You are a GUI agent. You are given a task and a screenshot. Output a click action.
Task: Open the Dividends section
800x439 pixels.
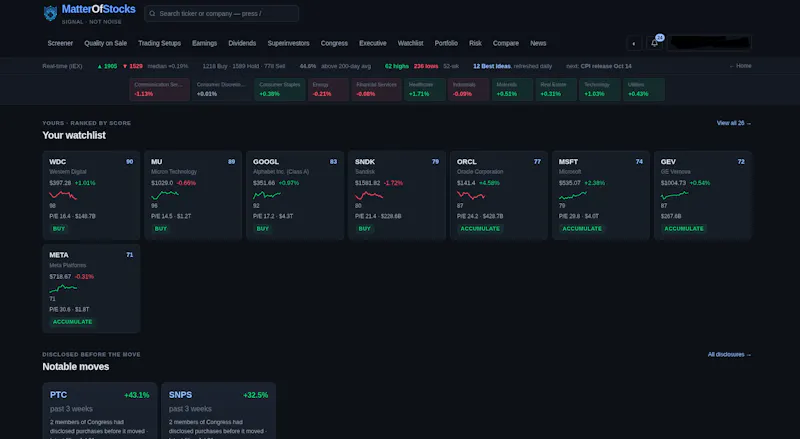242,43
